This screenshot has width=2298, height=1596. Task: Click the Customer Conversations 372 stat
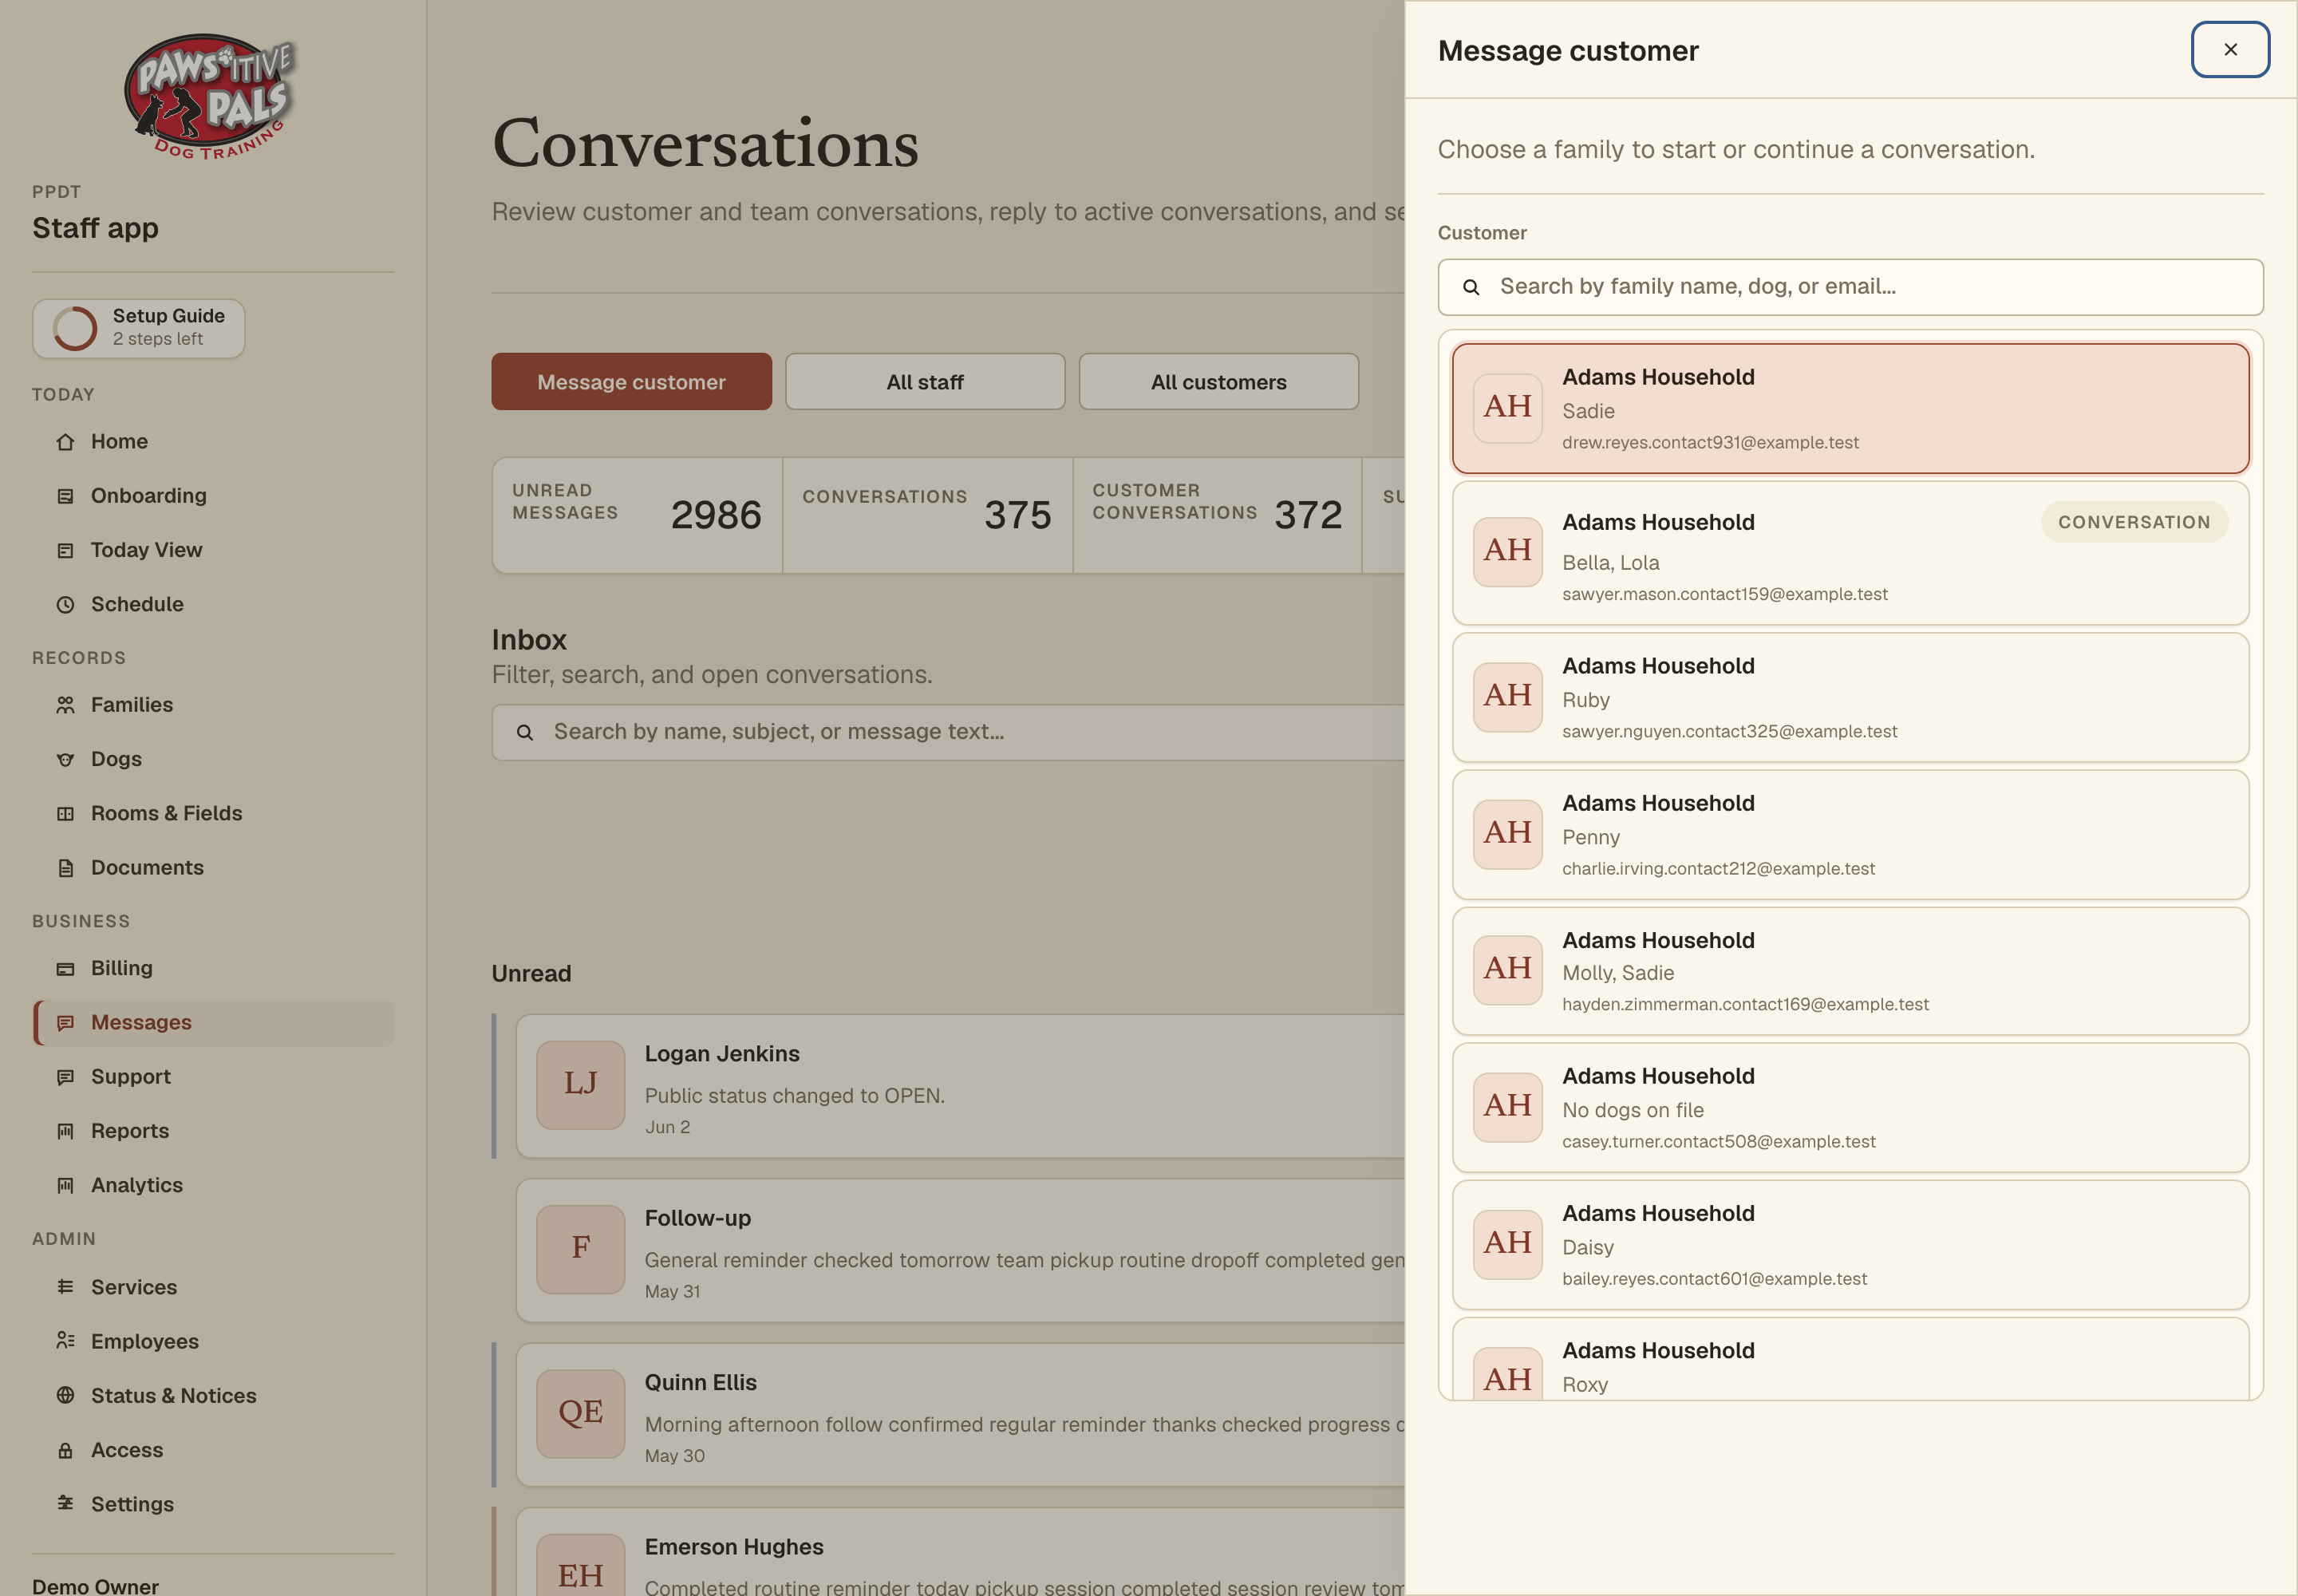coord(1217,516)
